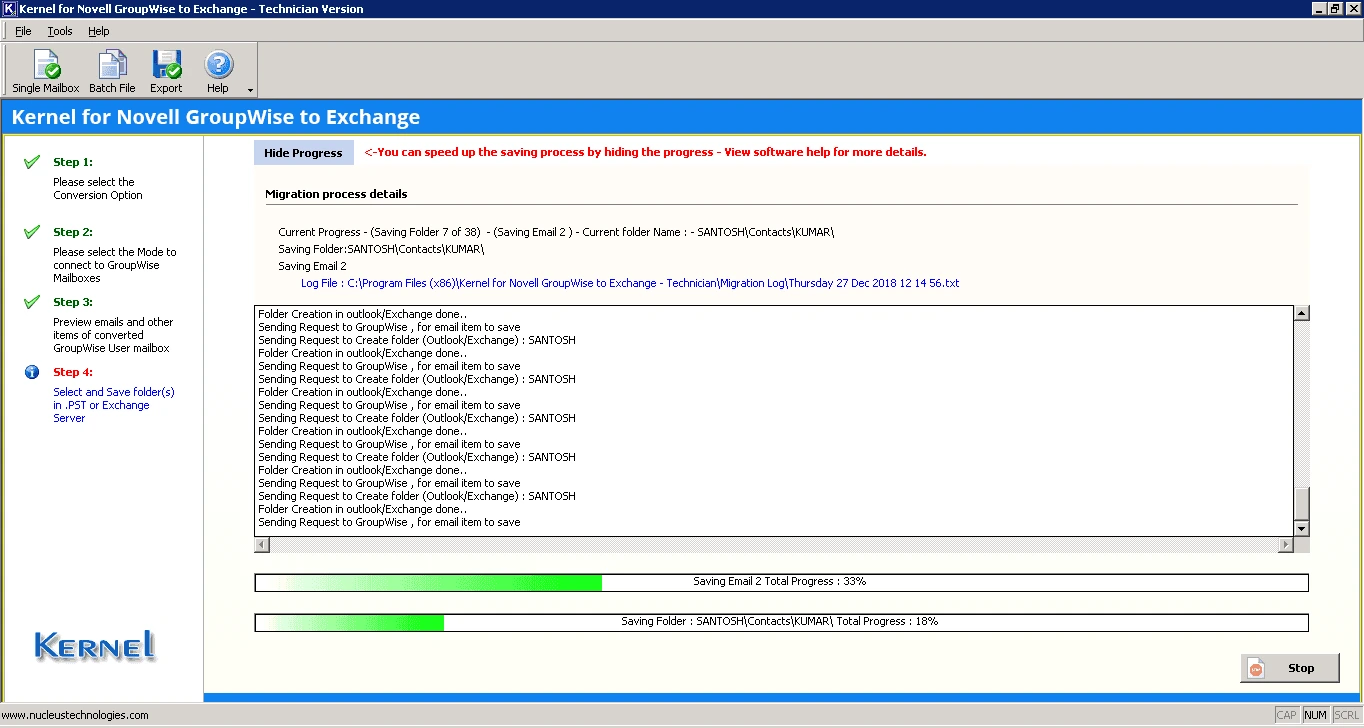The height and width of the screenshot is (728, 1364).
Task: Click the Export toolbar icon
Action: pos(166,71)
